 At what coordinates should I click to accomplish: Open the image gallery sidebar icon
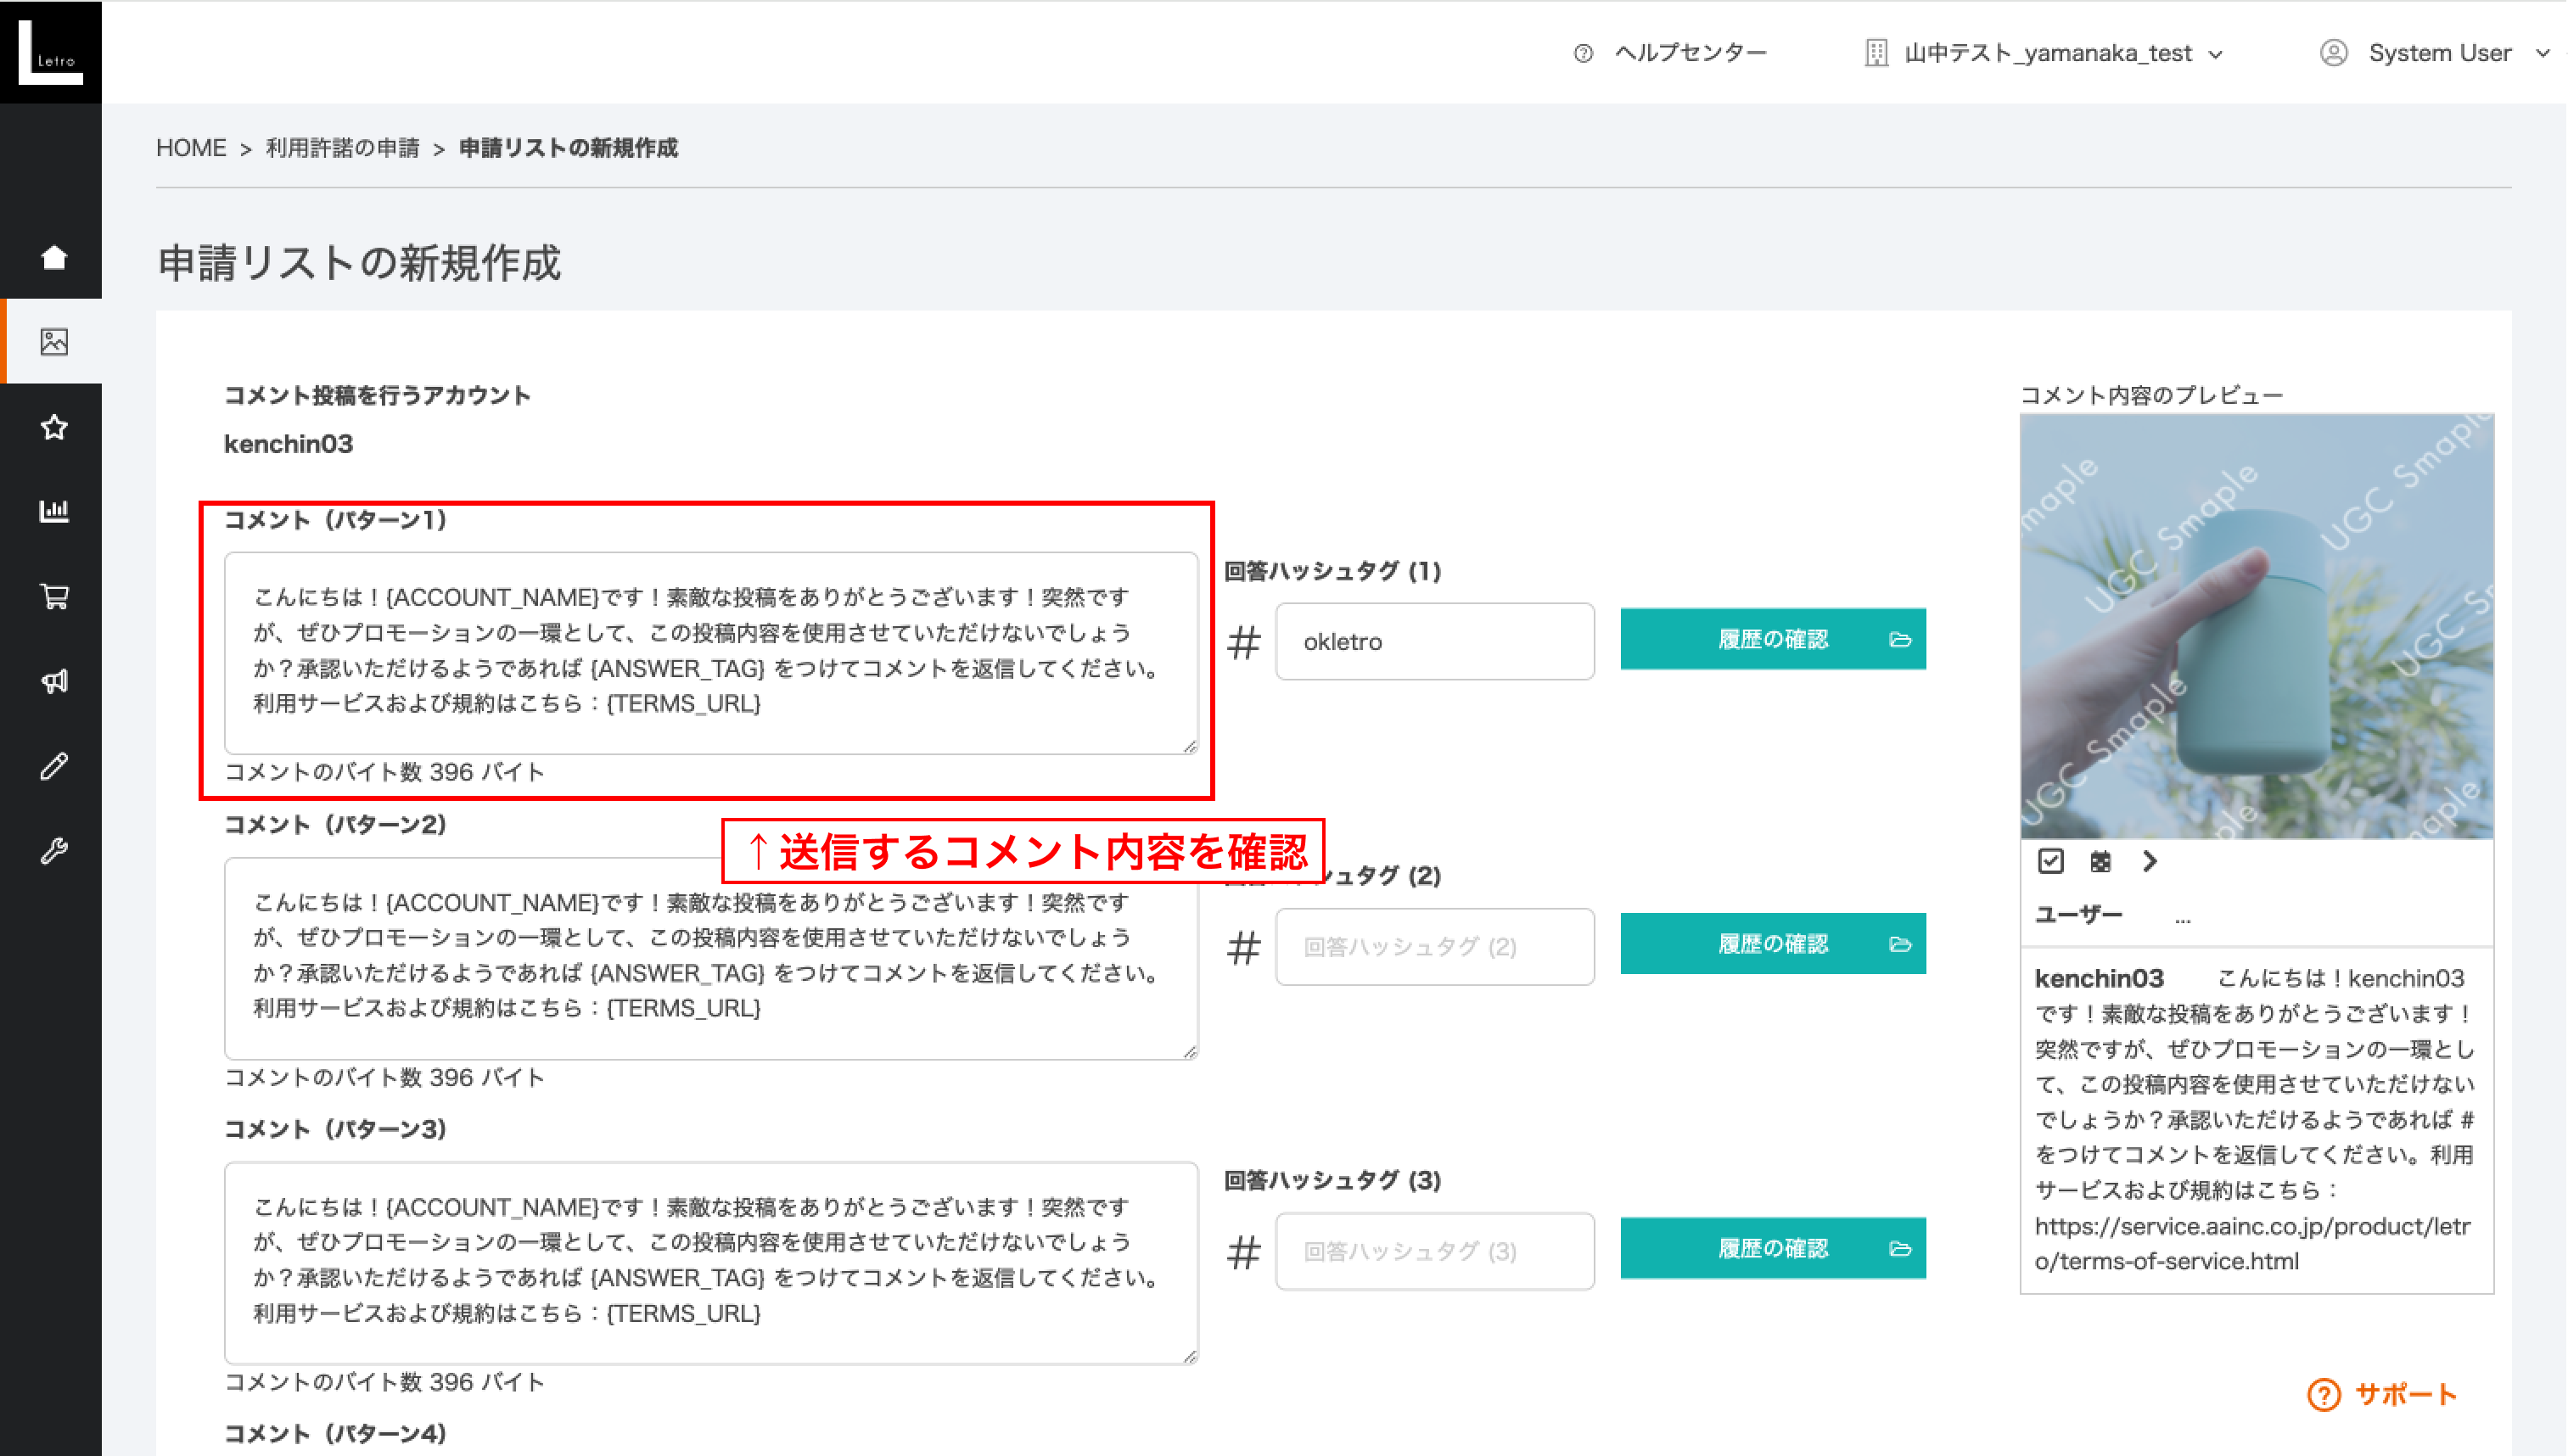(x=54, y=342)
